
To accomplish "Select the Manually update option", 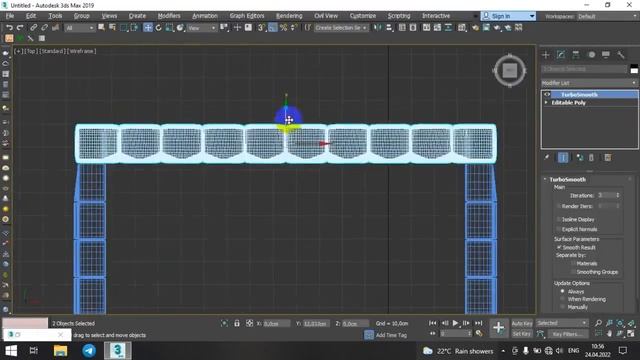I will [x=562, y=307].
